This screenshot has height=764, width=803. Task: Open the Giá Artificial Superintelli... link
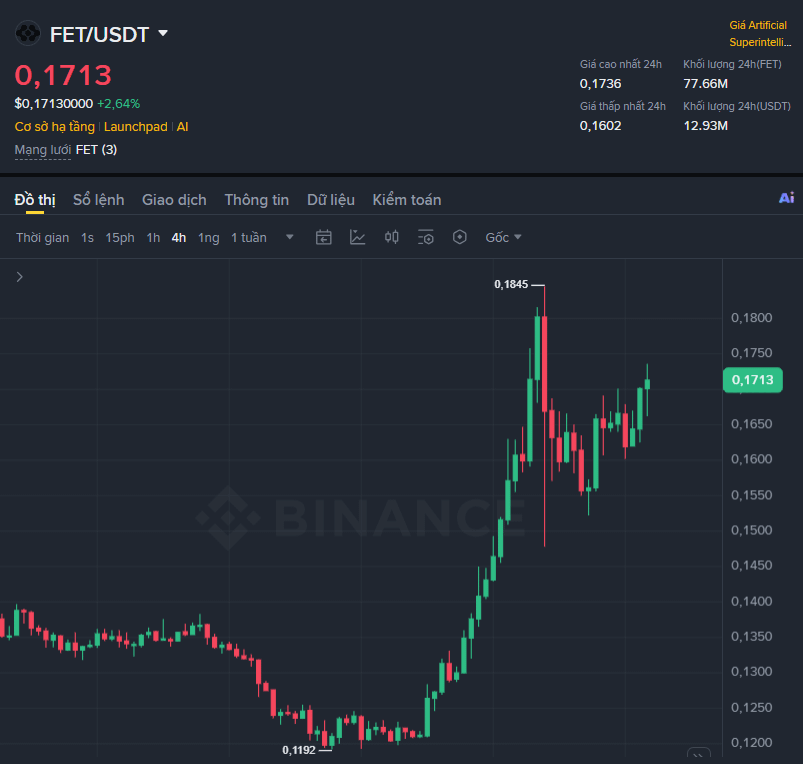coord(760,33)
